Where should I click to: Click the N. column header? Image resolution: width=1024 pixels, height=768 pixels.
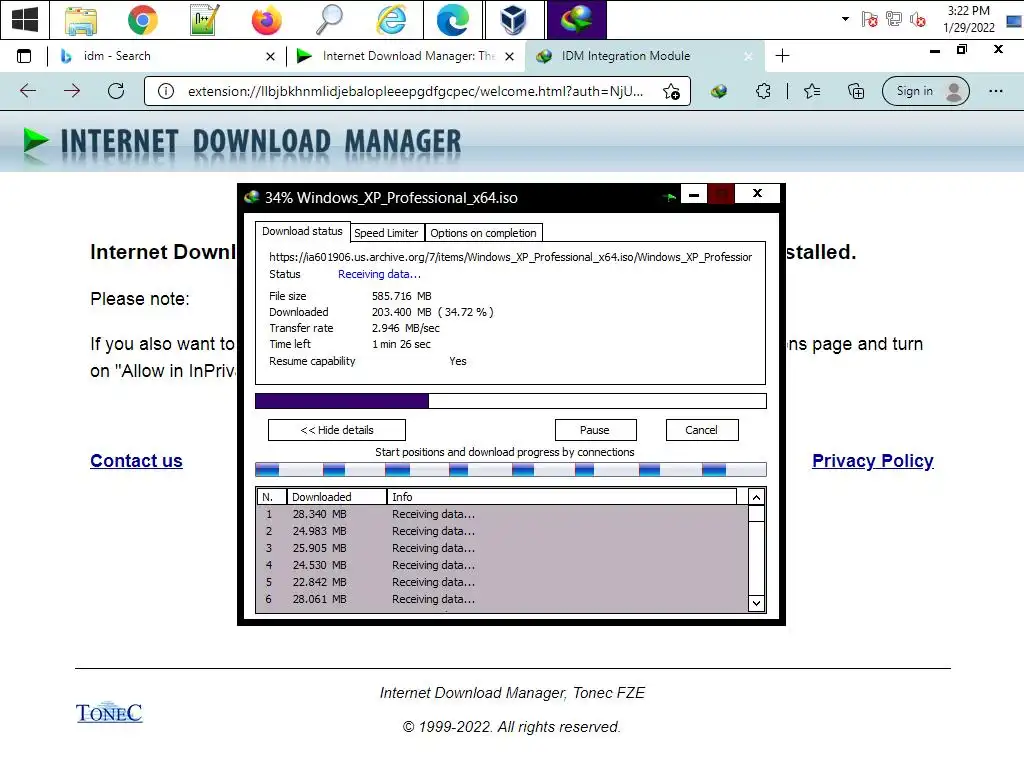pyautogui.click(x=272, y=497)
